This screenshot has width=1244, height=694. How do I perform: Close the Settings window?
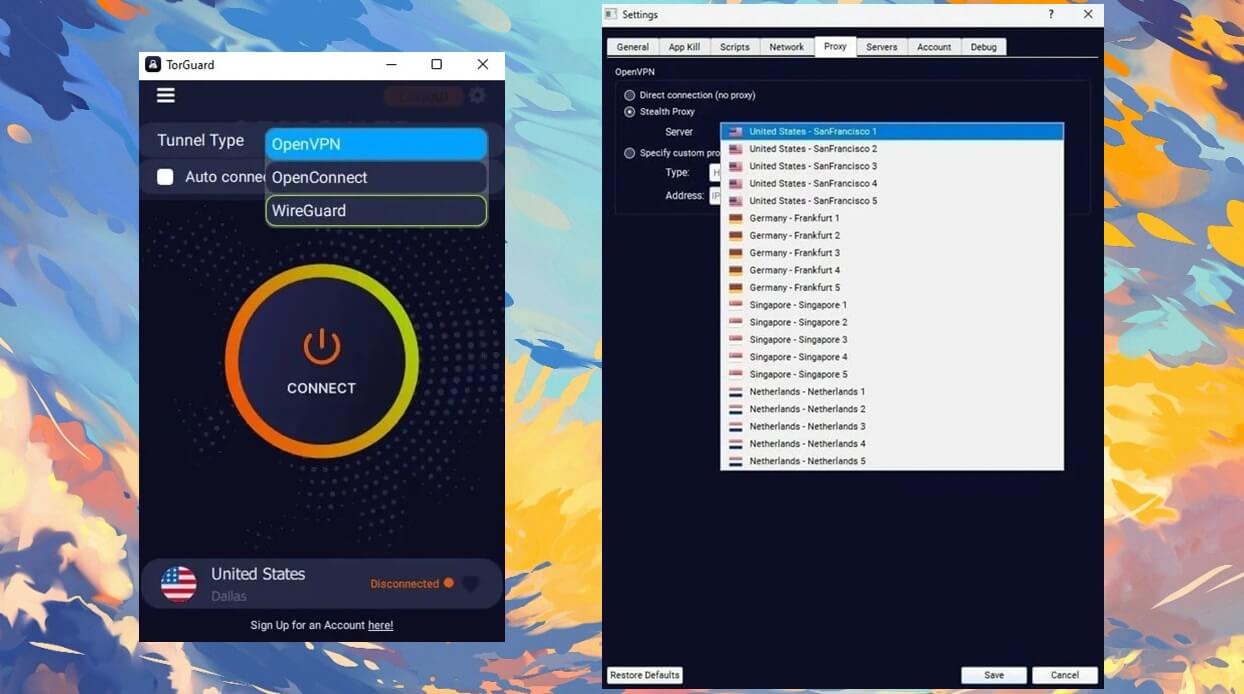(x=1088, y=14)
